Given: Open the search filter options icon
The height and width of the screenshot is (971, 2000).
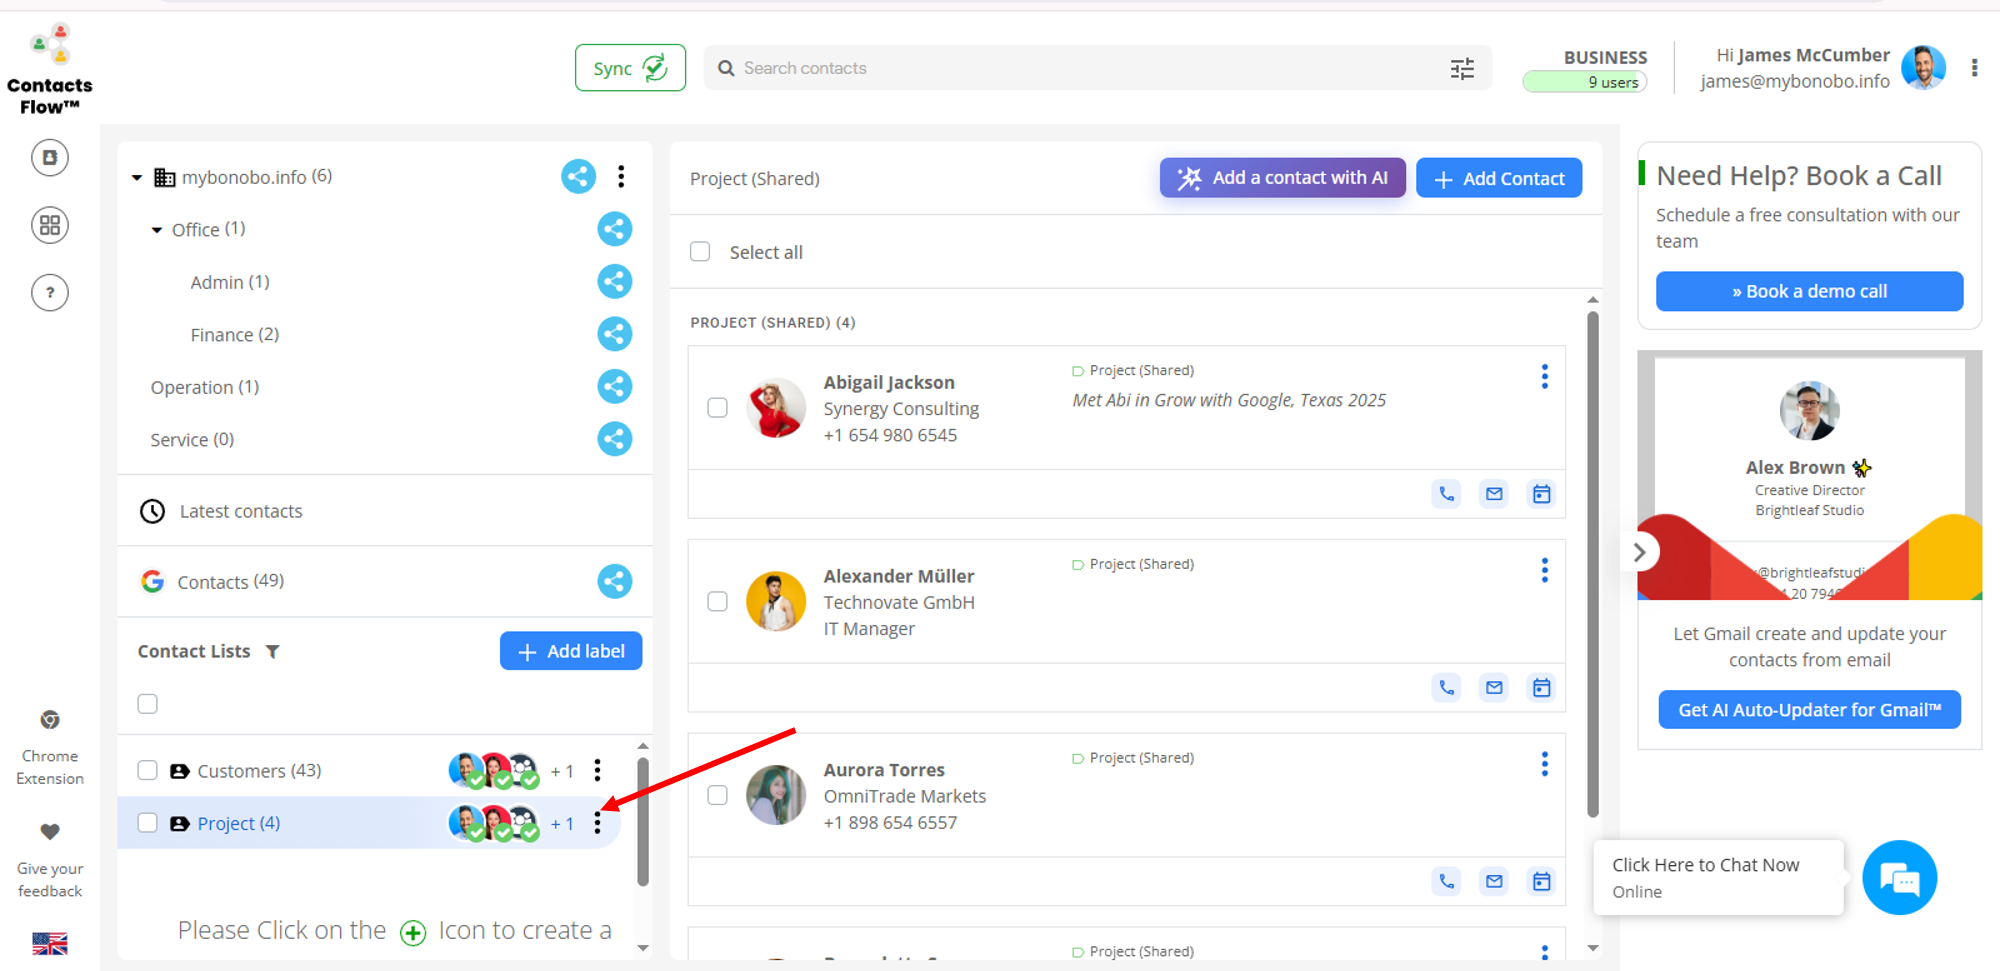Looking at the screenshot, I should (x=1462, y=67).
